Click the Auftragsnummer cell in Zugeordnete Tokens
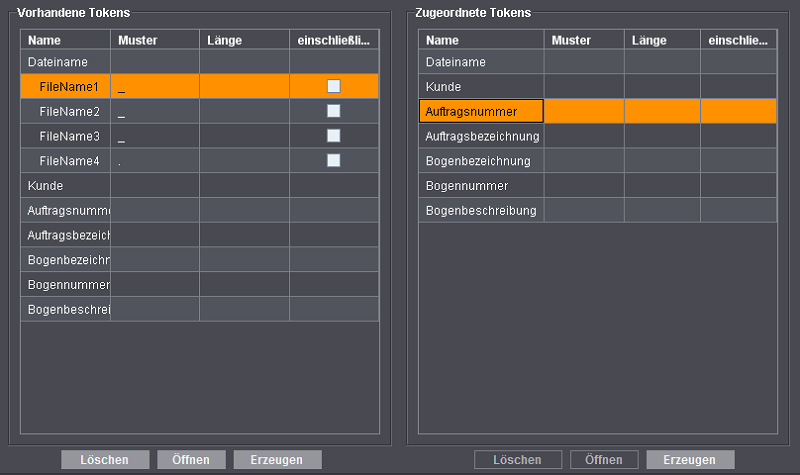 click(x=481, y=111)
